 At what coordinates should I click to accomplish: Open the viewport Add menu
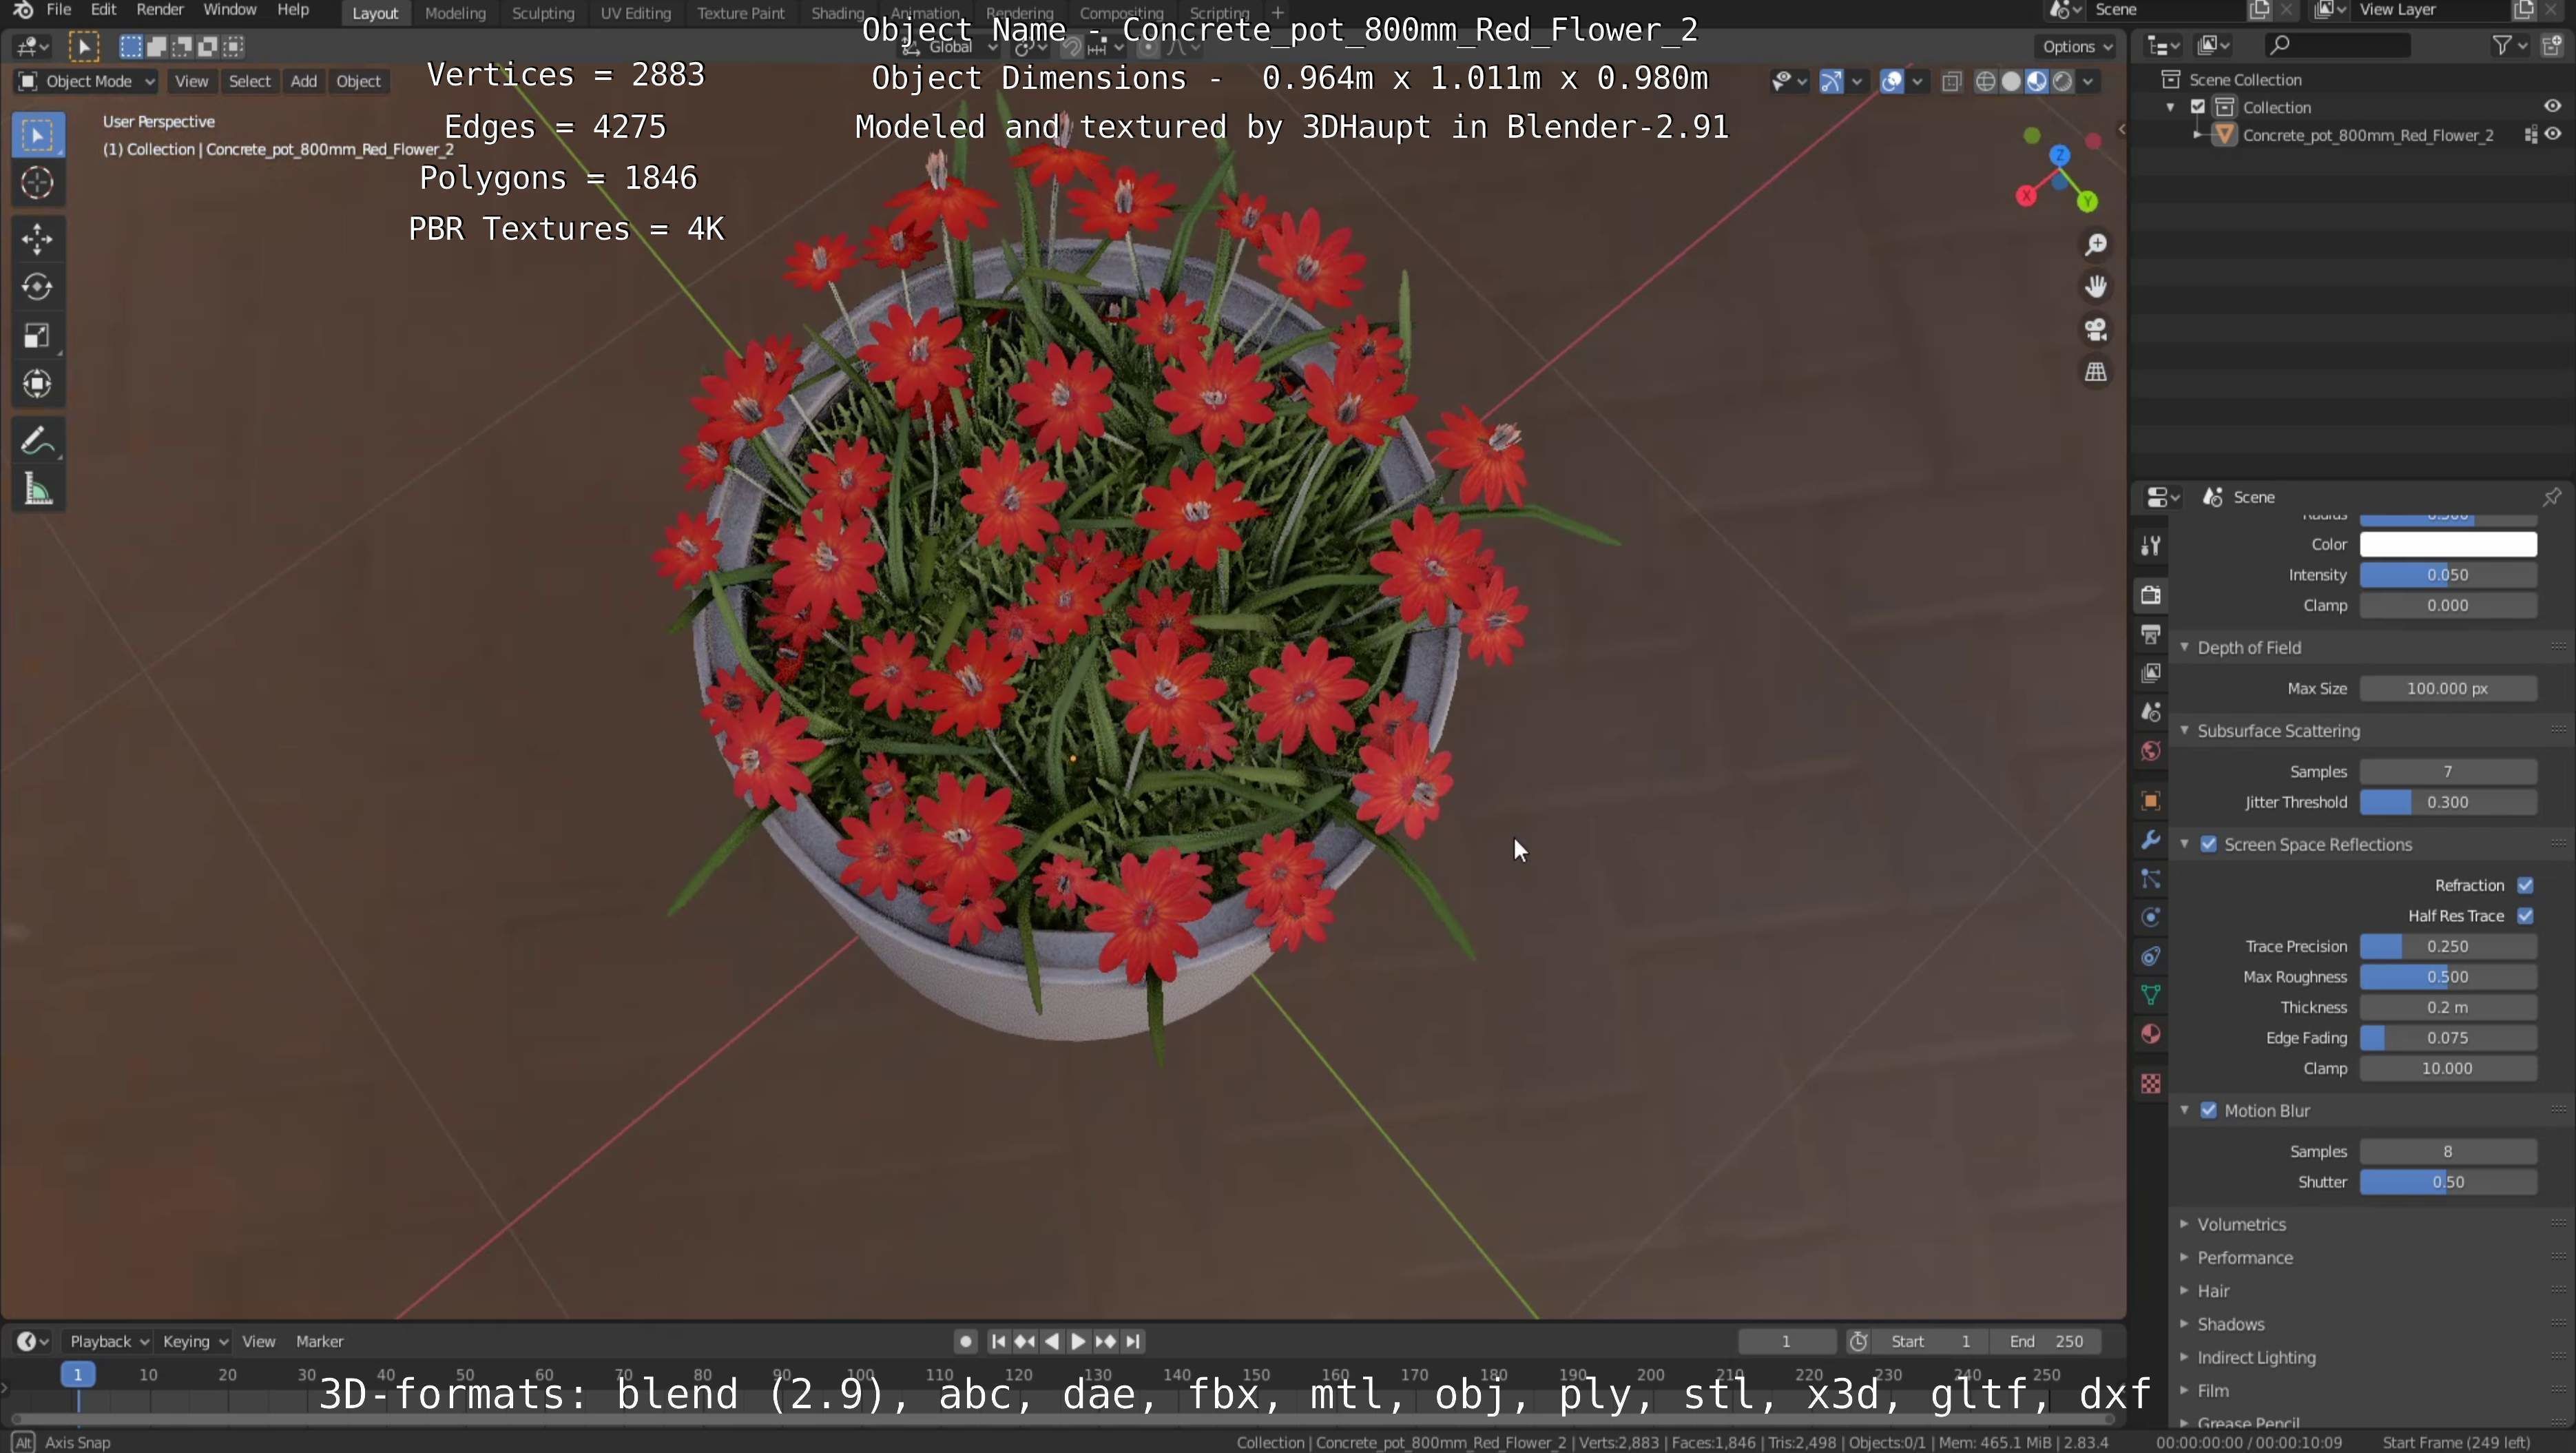coord(303,81)
